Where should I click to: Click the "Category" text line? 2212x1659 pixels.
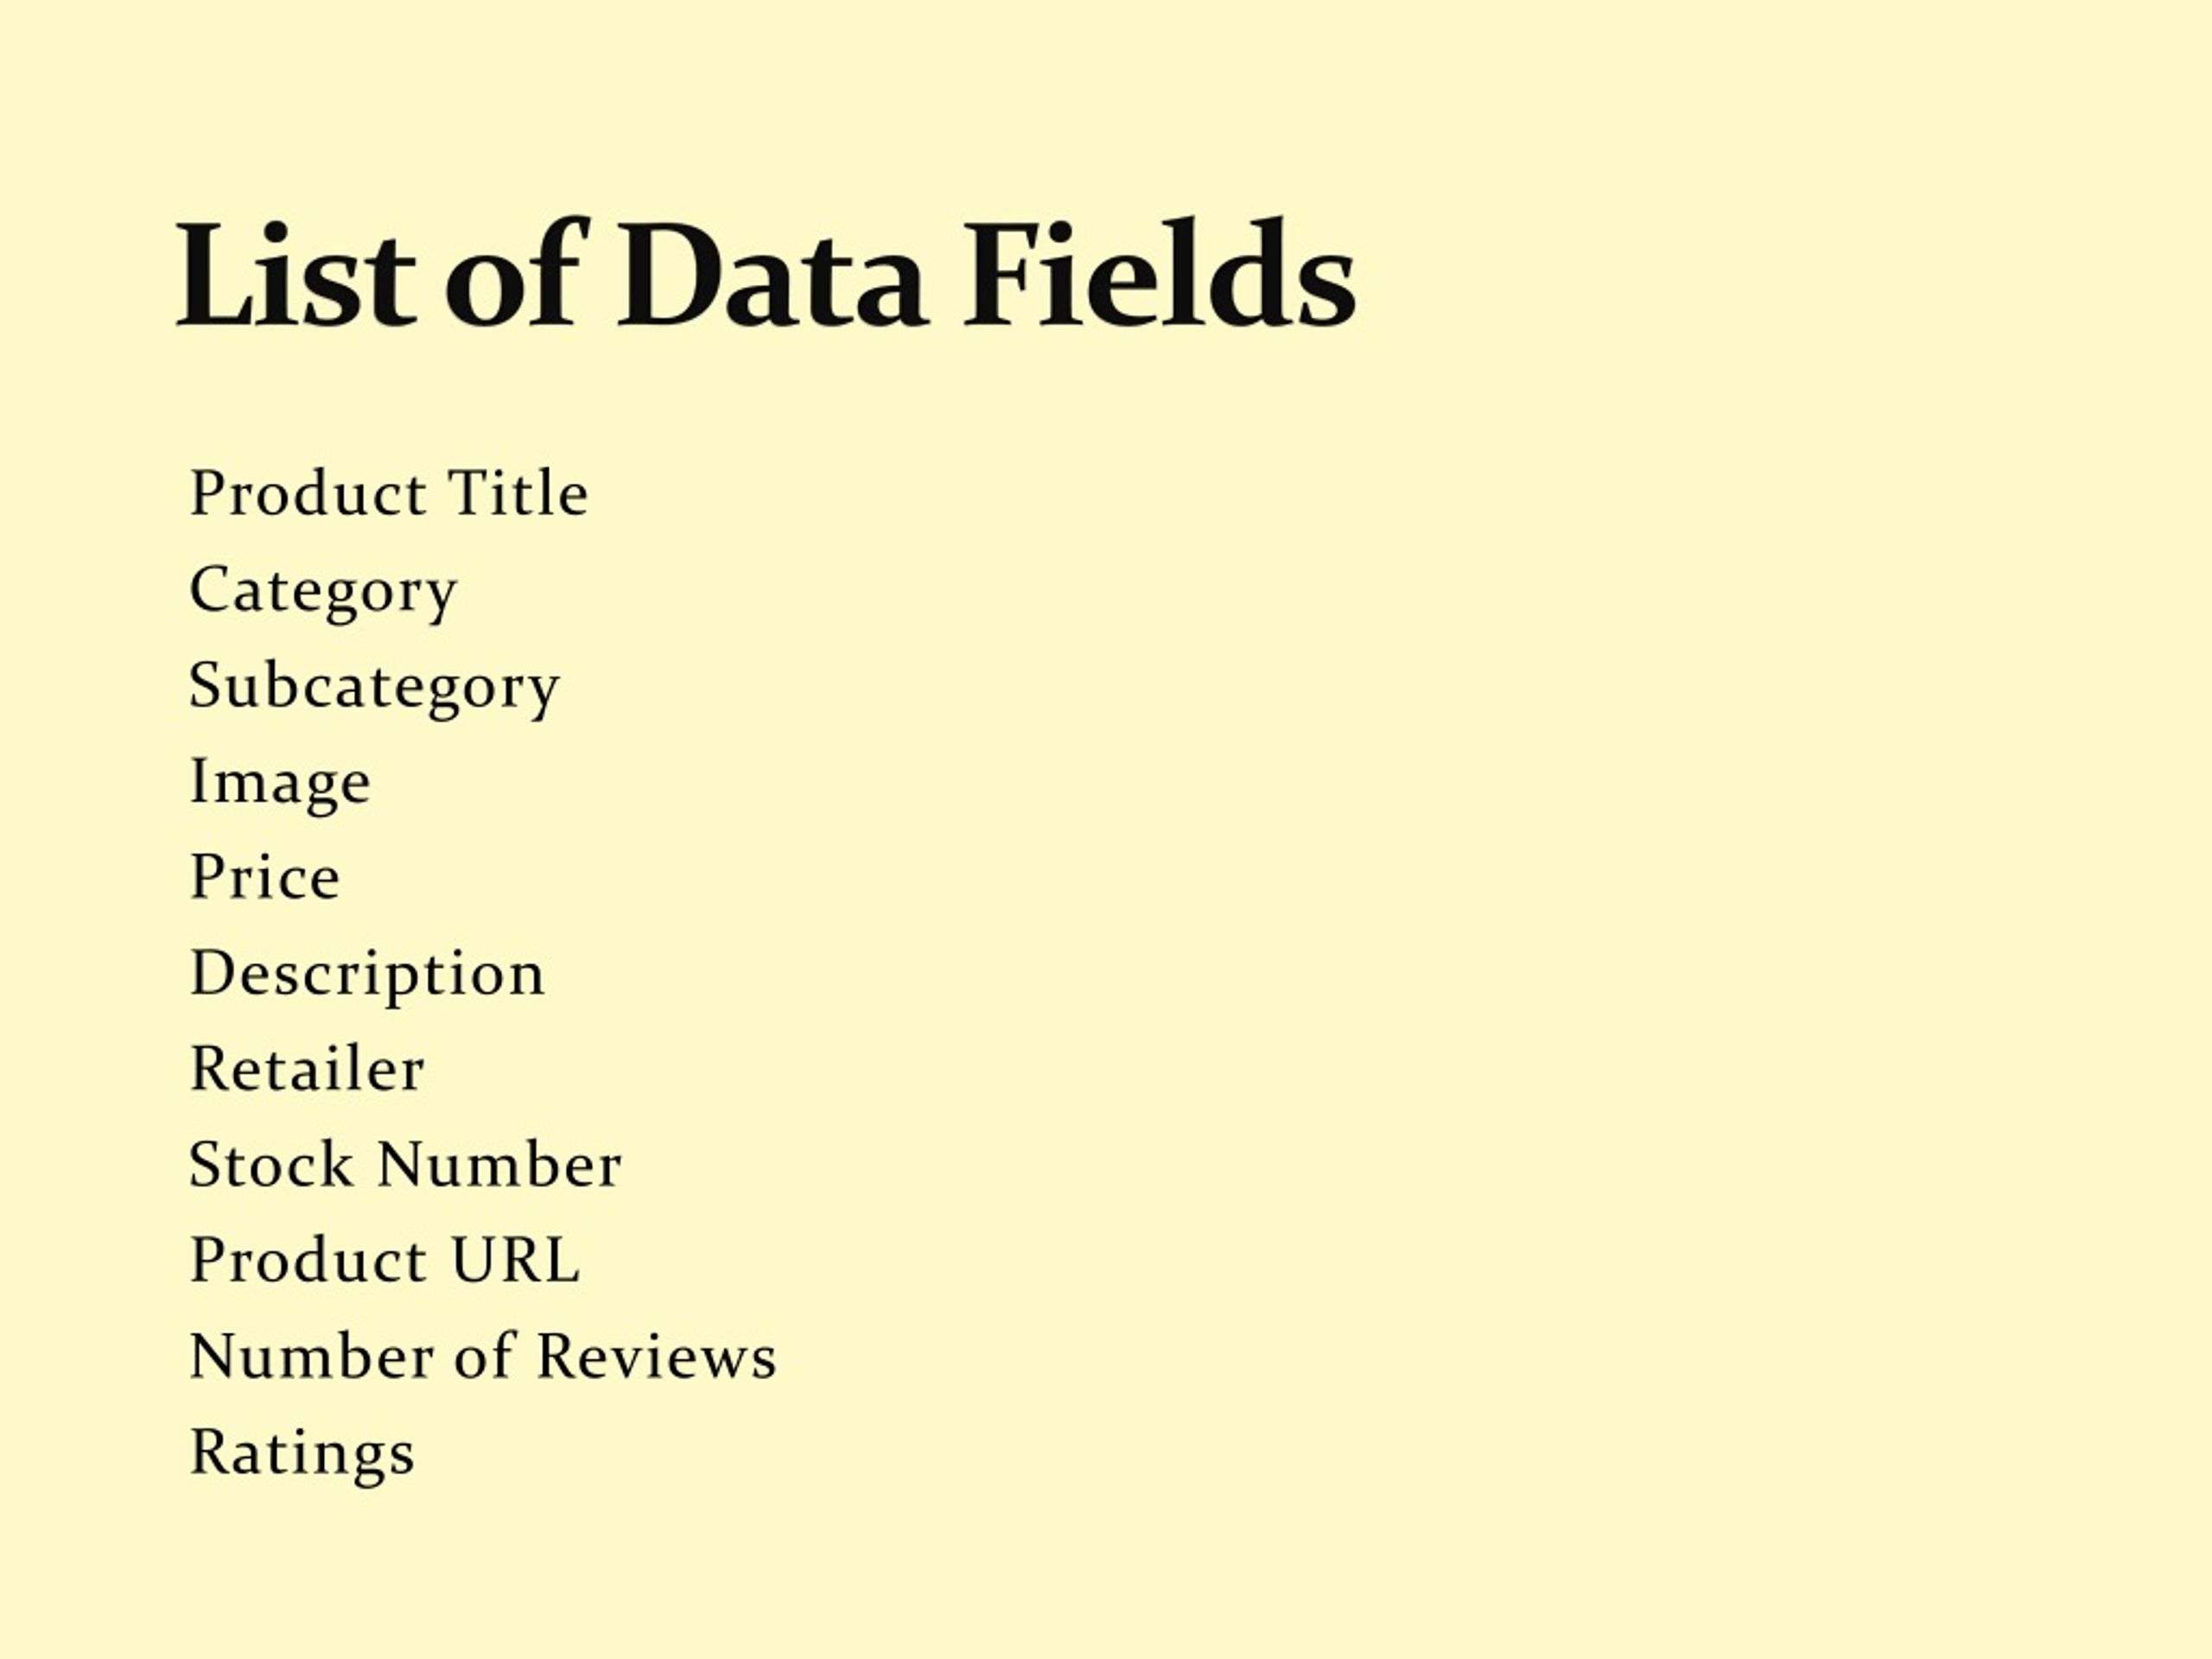323,591
